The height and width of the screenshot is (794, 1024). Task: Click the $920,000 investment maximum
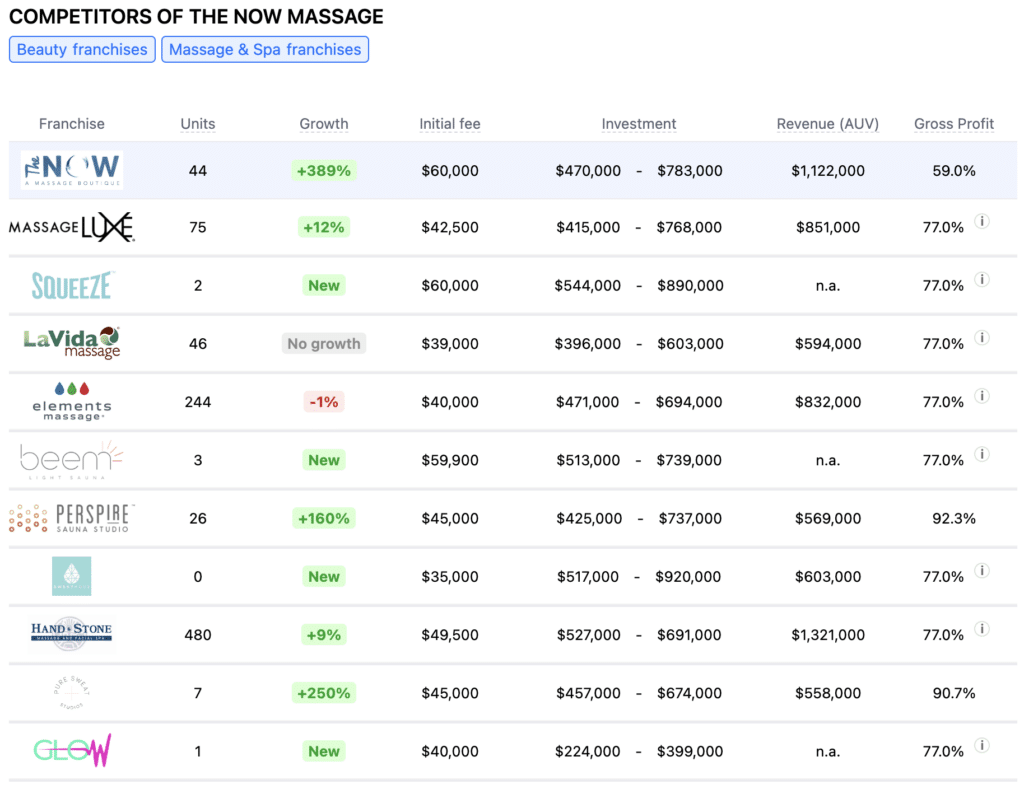pos(688,577)
